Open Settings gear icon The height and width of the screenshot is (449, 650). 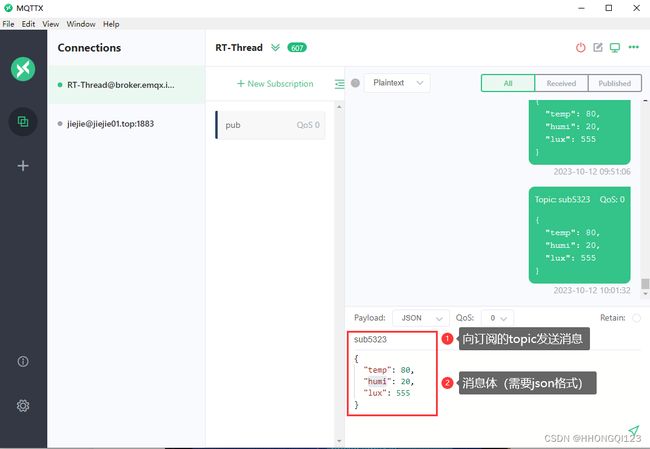23,405
